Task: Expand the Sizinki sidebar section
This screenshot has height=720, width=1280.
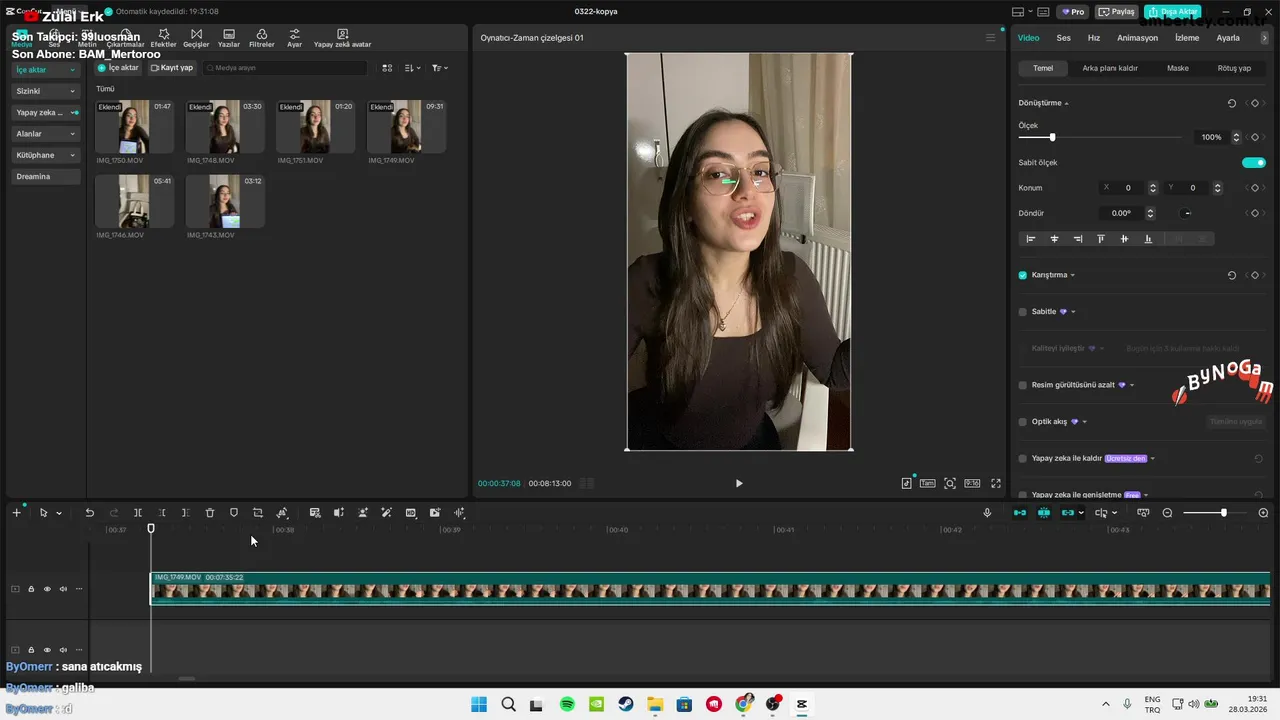Action: coord(46,91)
